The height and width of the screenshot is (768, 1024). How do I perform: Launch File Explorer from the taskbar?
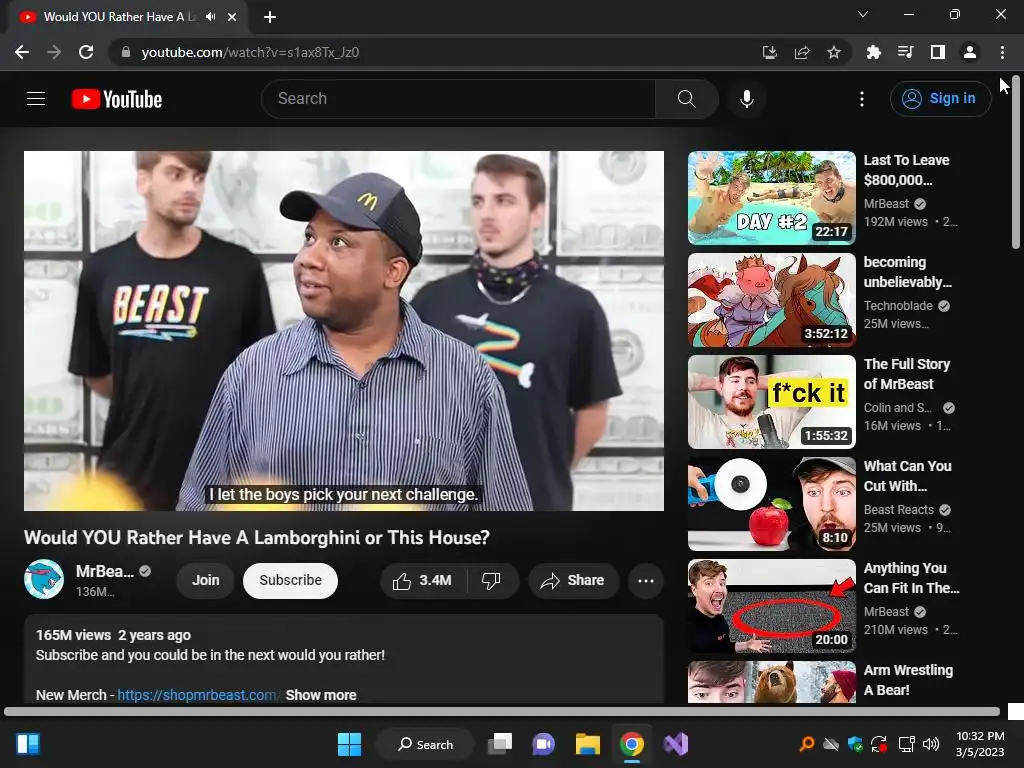[588, 744]
